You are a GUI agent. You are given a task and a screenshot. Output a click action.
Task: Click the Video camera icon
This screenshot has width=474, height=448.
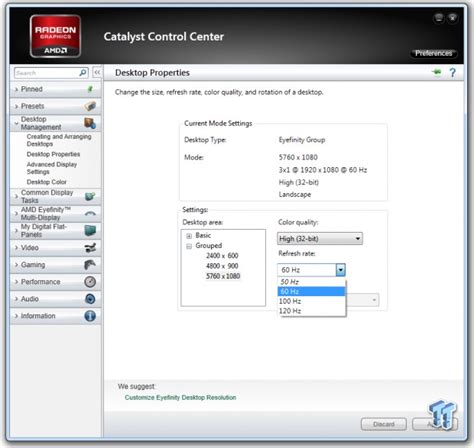(x=90, y=247)
